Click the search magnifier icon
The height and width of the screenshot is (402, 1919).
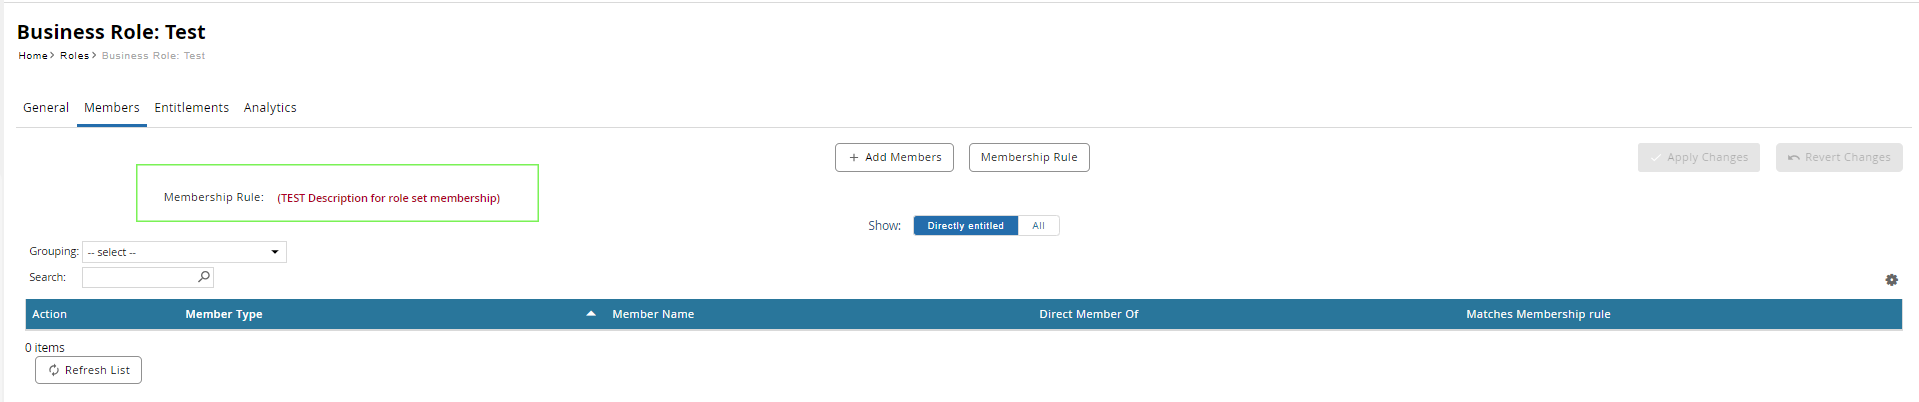click(x=204, y=277)
